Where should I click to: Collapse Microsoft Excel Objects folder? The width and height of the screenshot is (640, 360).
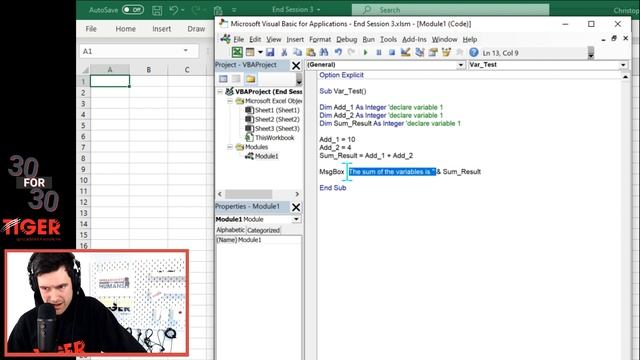(x=230, y=101)
